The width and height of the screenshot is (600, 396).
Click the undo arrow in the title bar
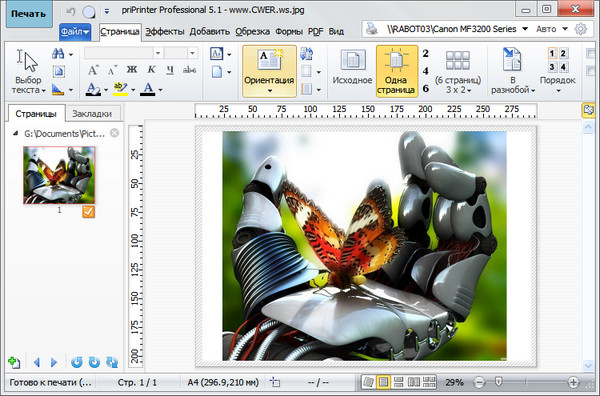tap(70, 11)
